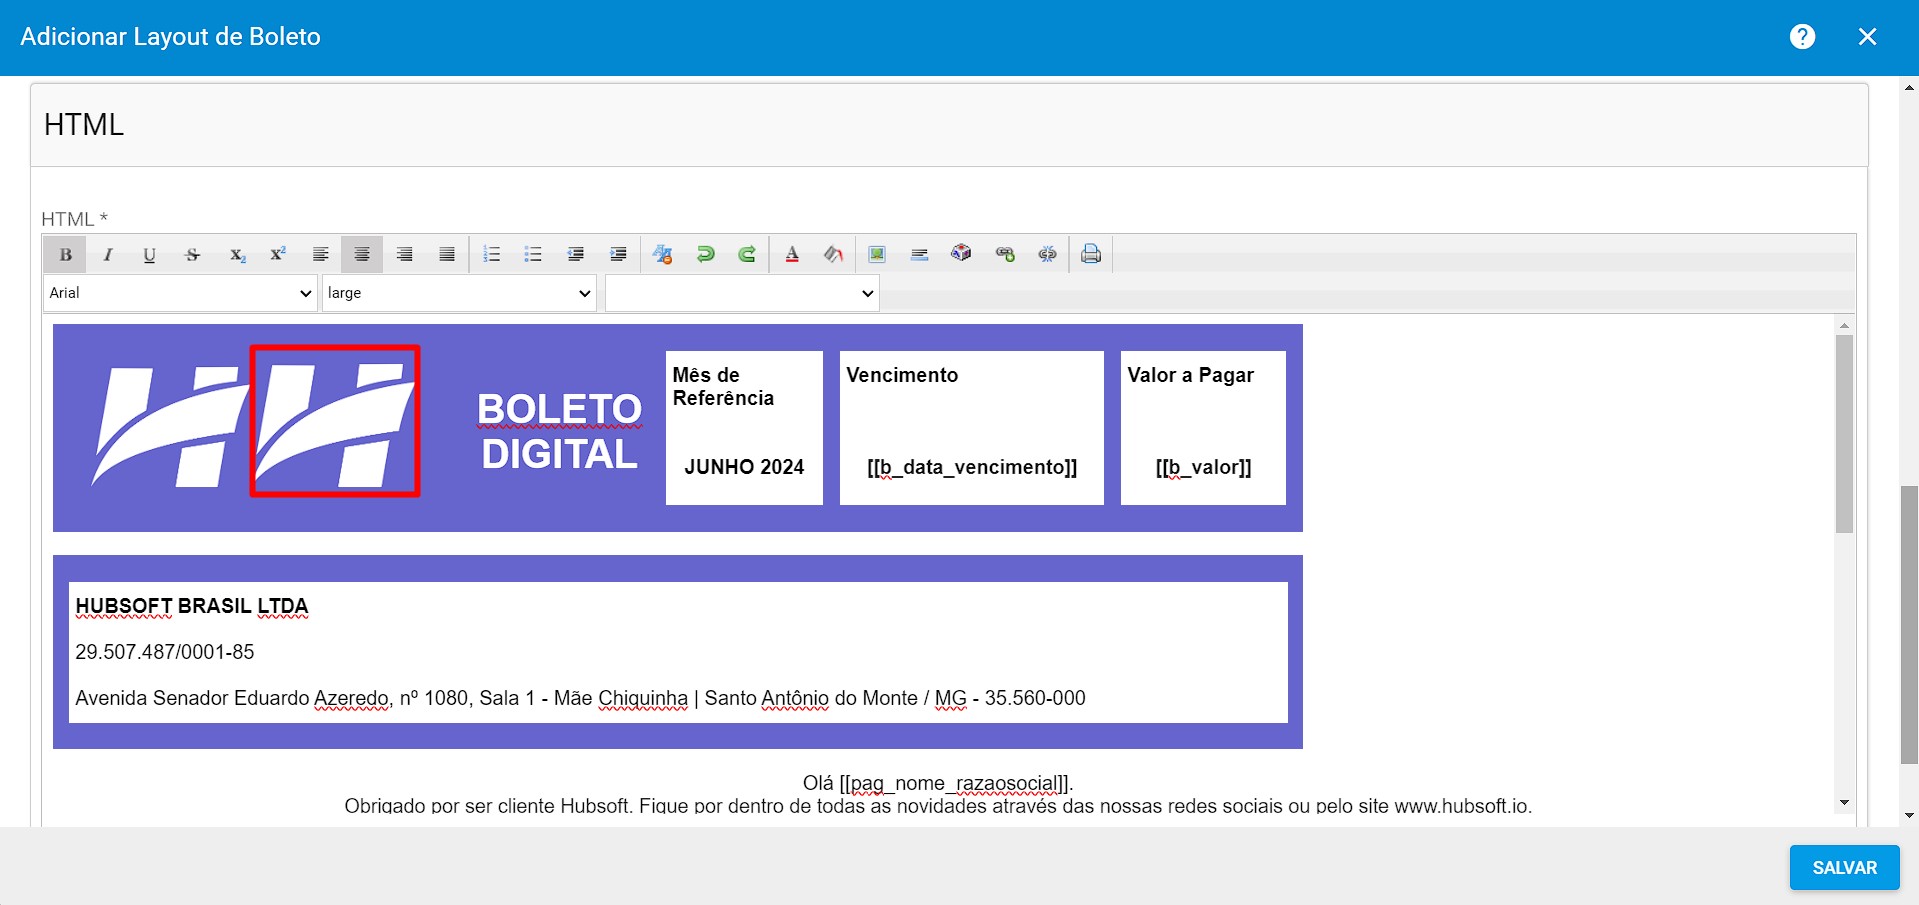Justify the text
Screen dimensions: 1919x905
point(447,255)
